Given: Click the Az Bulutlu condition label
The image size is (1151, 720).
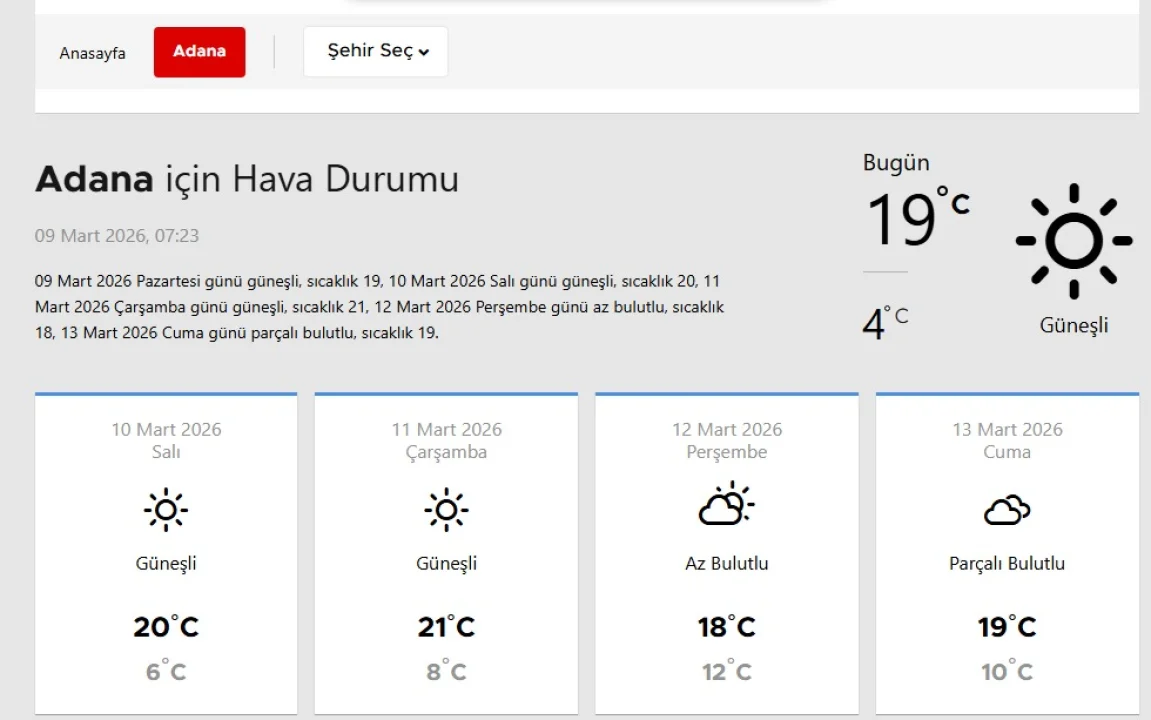Looking at the screenshot, I should point(727,564).
